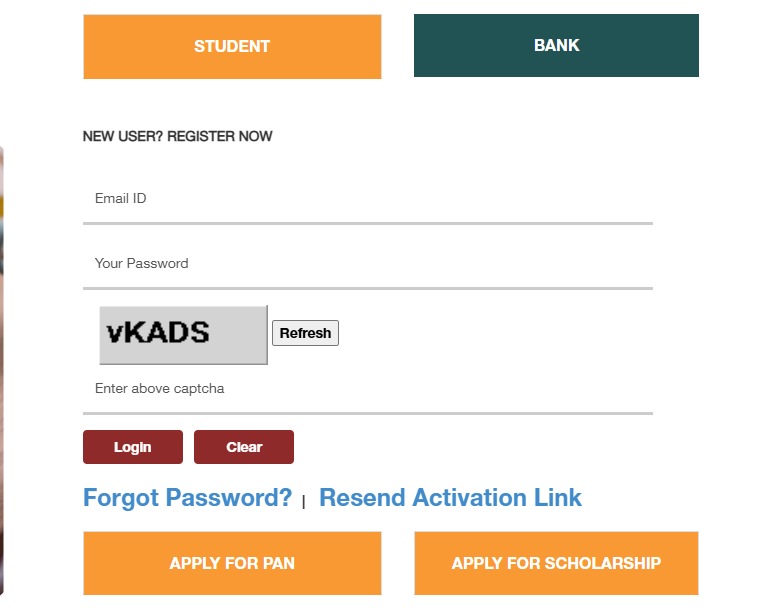This screenshot has height=610, width=758.
Task: Click the dark red Clear button
Action: click(x=244, y=447)
